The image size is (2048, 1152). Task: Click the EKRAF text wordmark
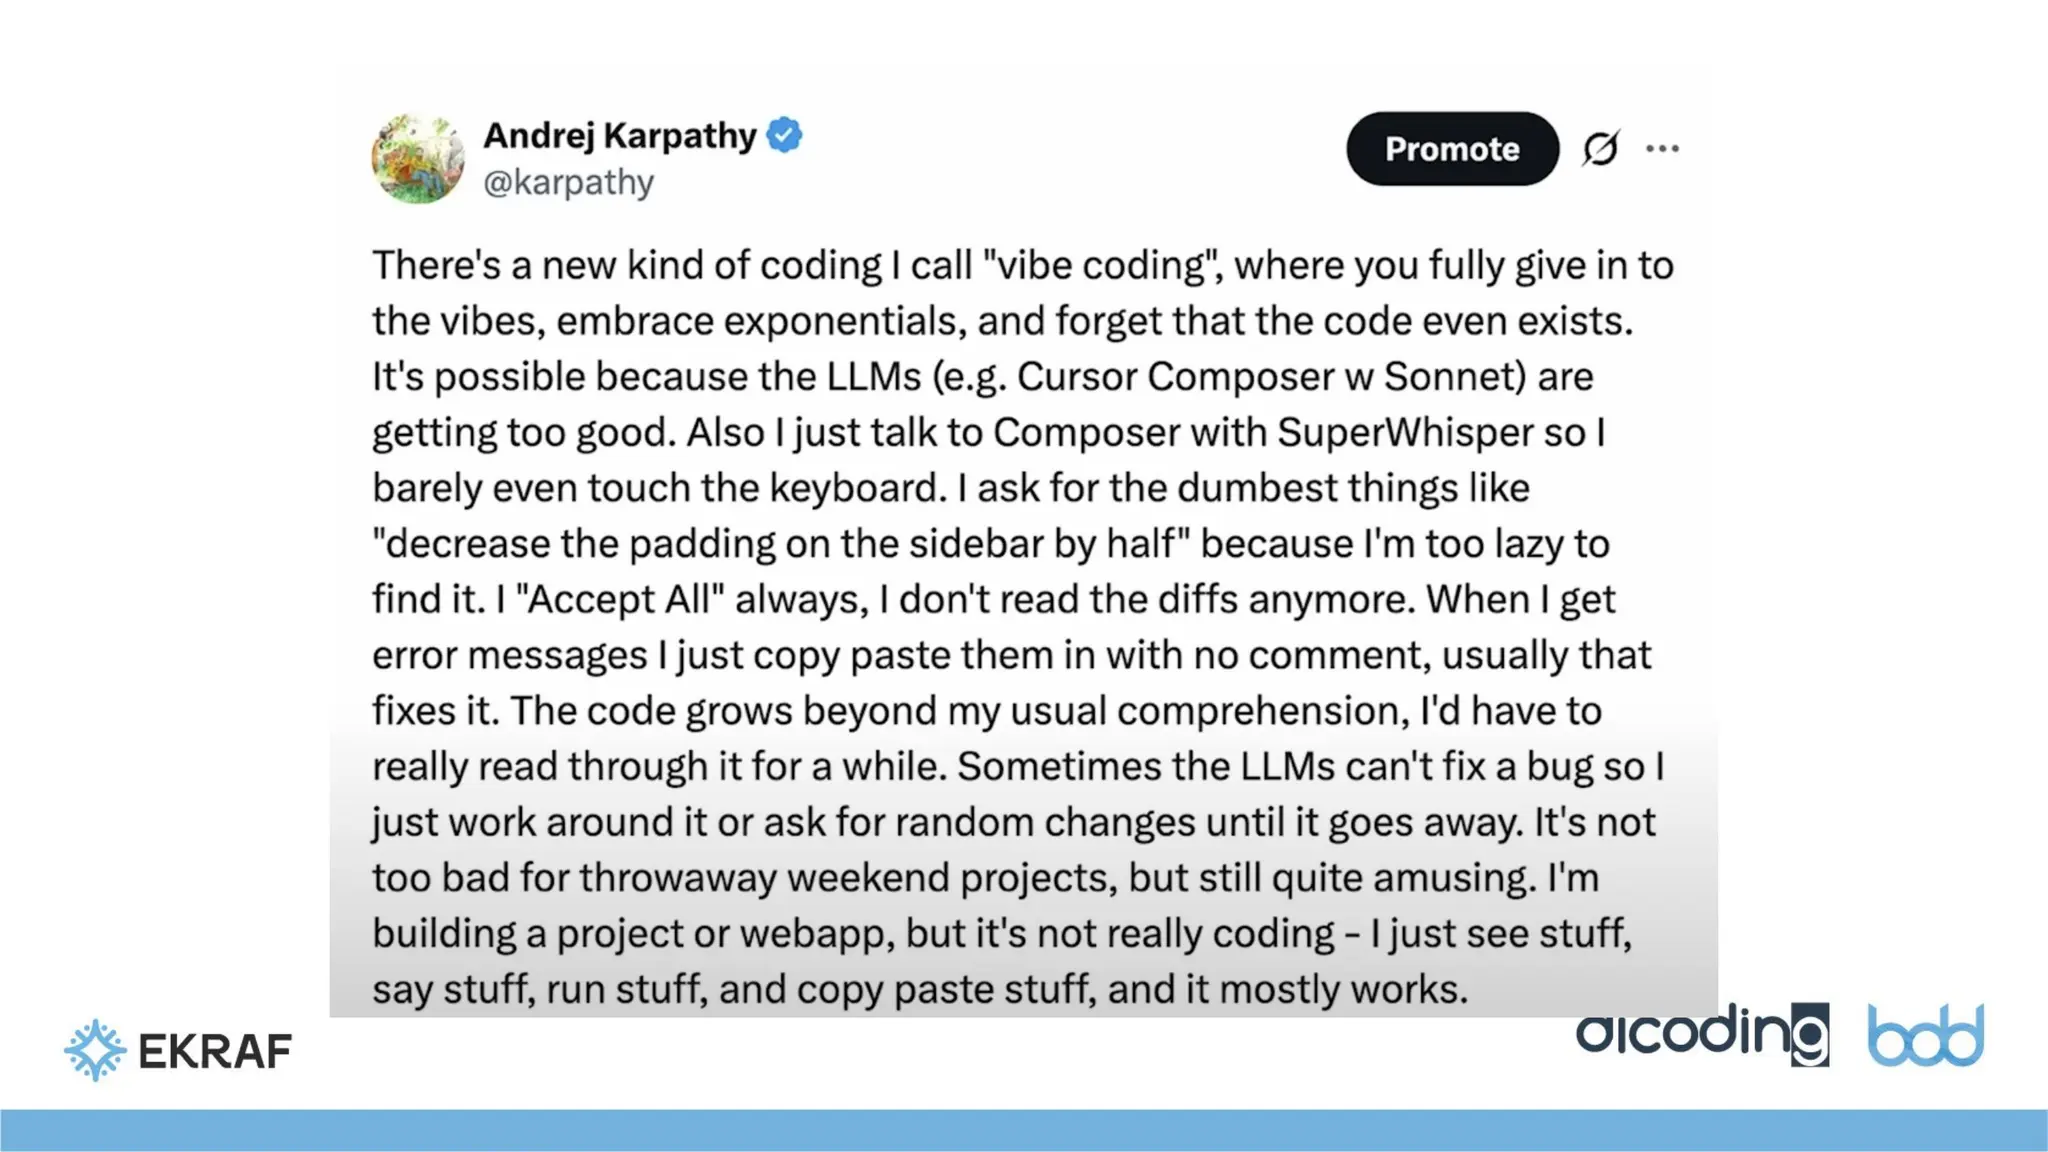215,1051
